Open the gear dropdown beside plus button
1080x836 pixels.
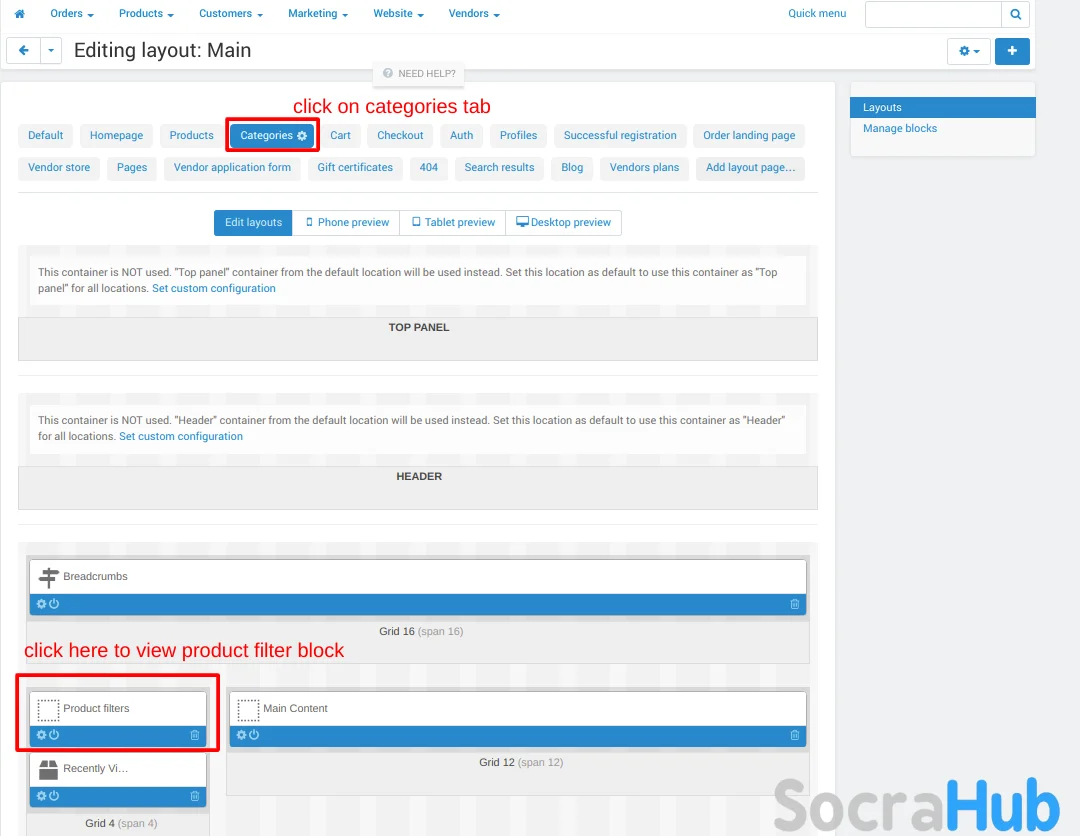[968, 51]
